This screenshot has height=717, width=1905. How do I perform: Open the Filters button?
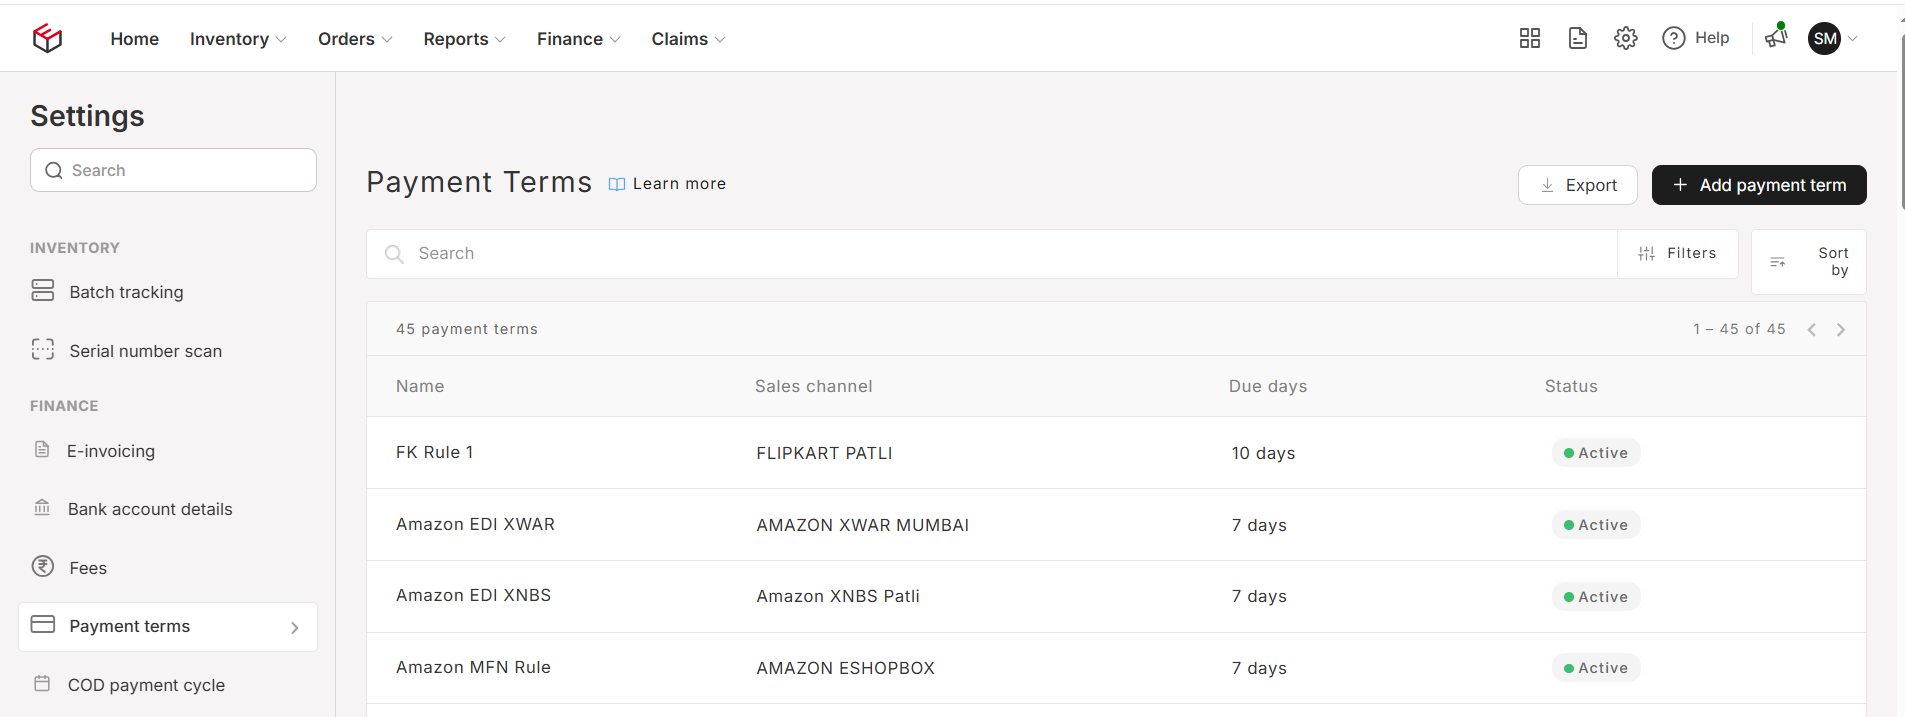click(x=1678, y=254)
